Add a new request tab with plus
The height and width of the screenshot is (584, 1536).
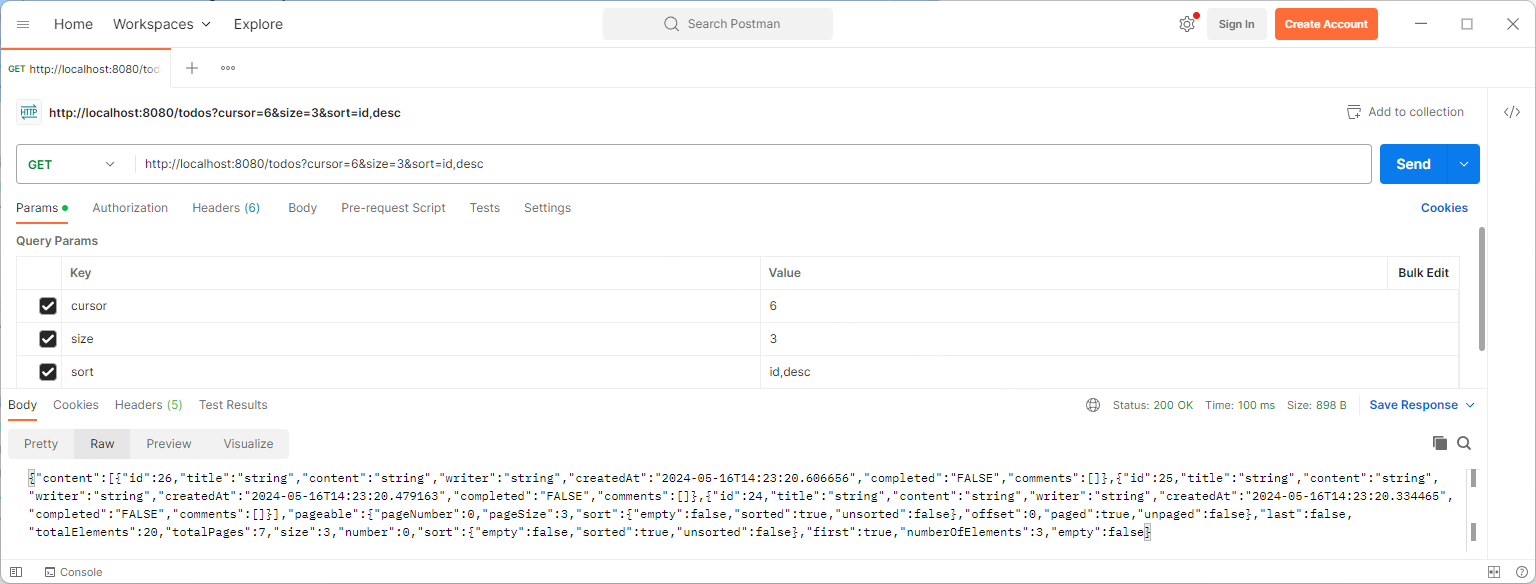[x=192, y=68]
